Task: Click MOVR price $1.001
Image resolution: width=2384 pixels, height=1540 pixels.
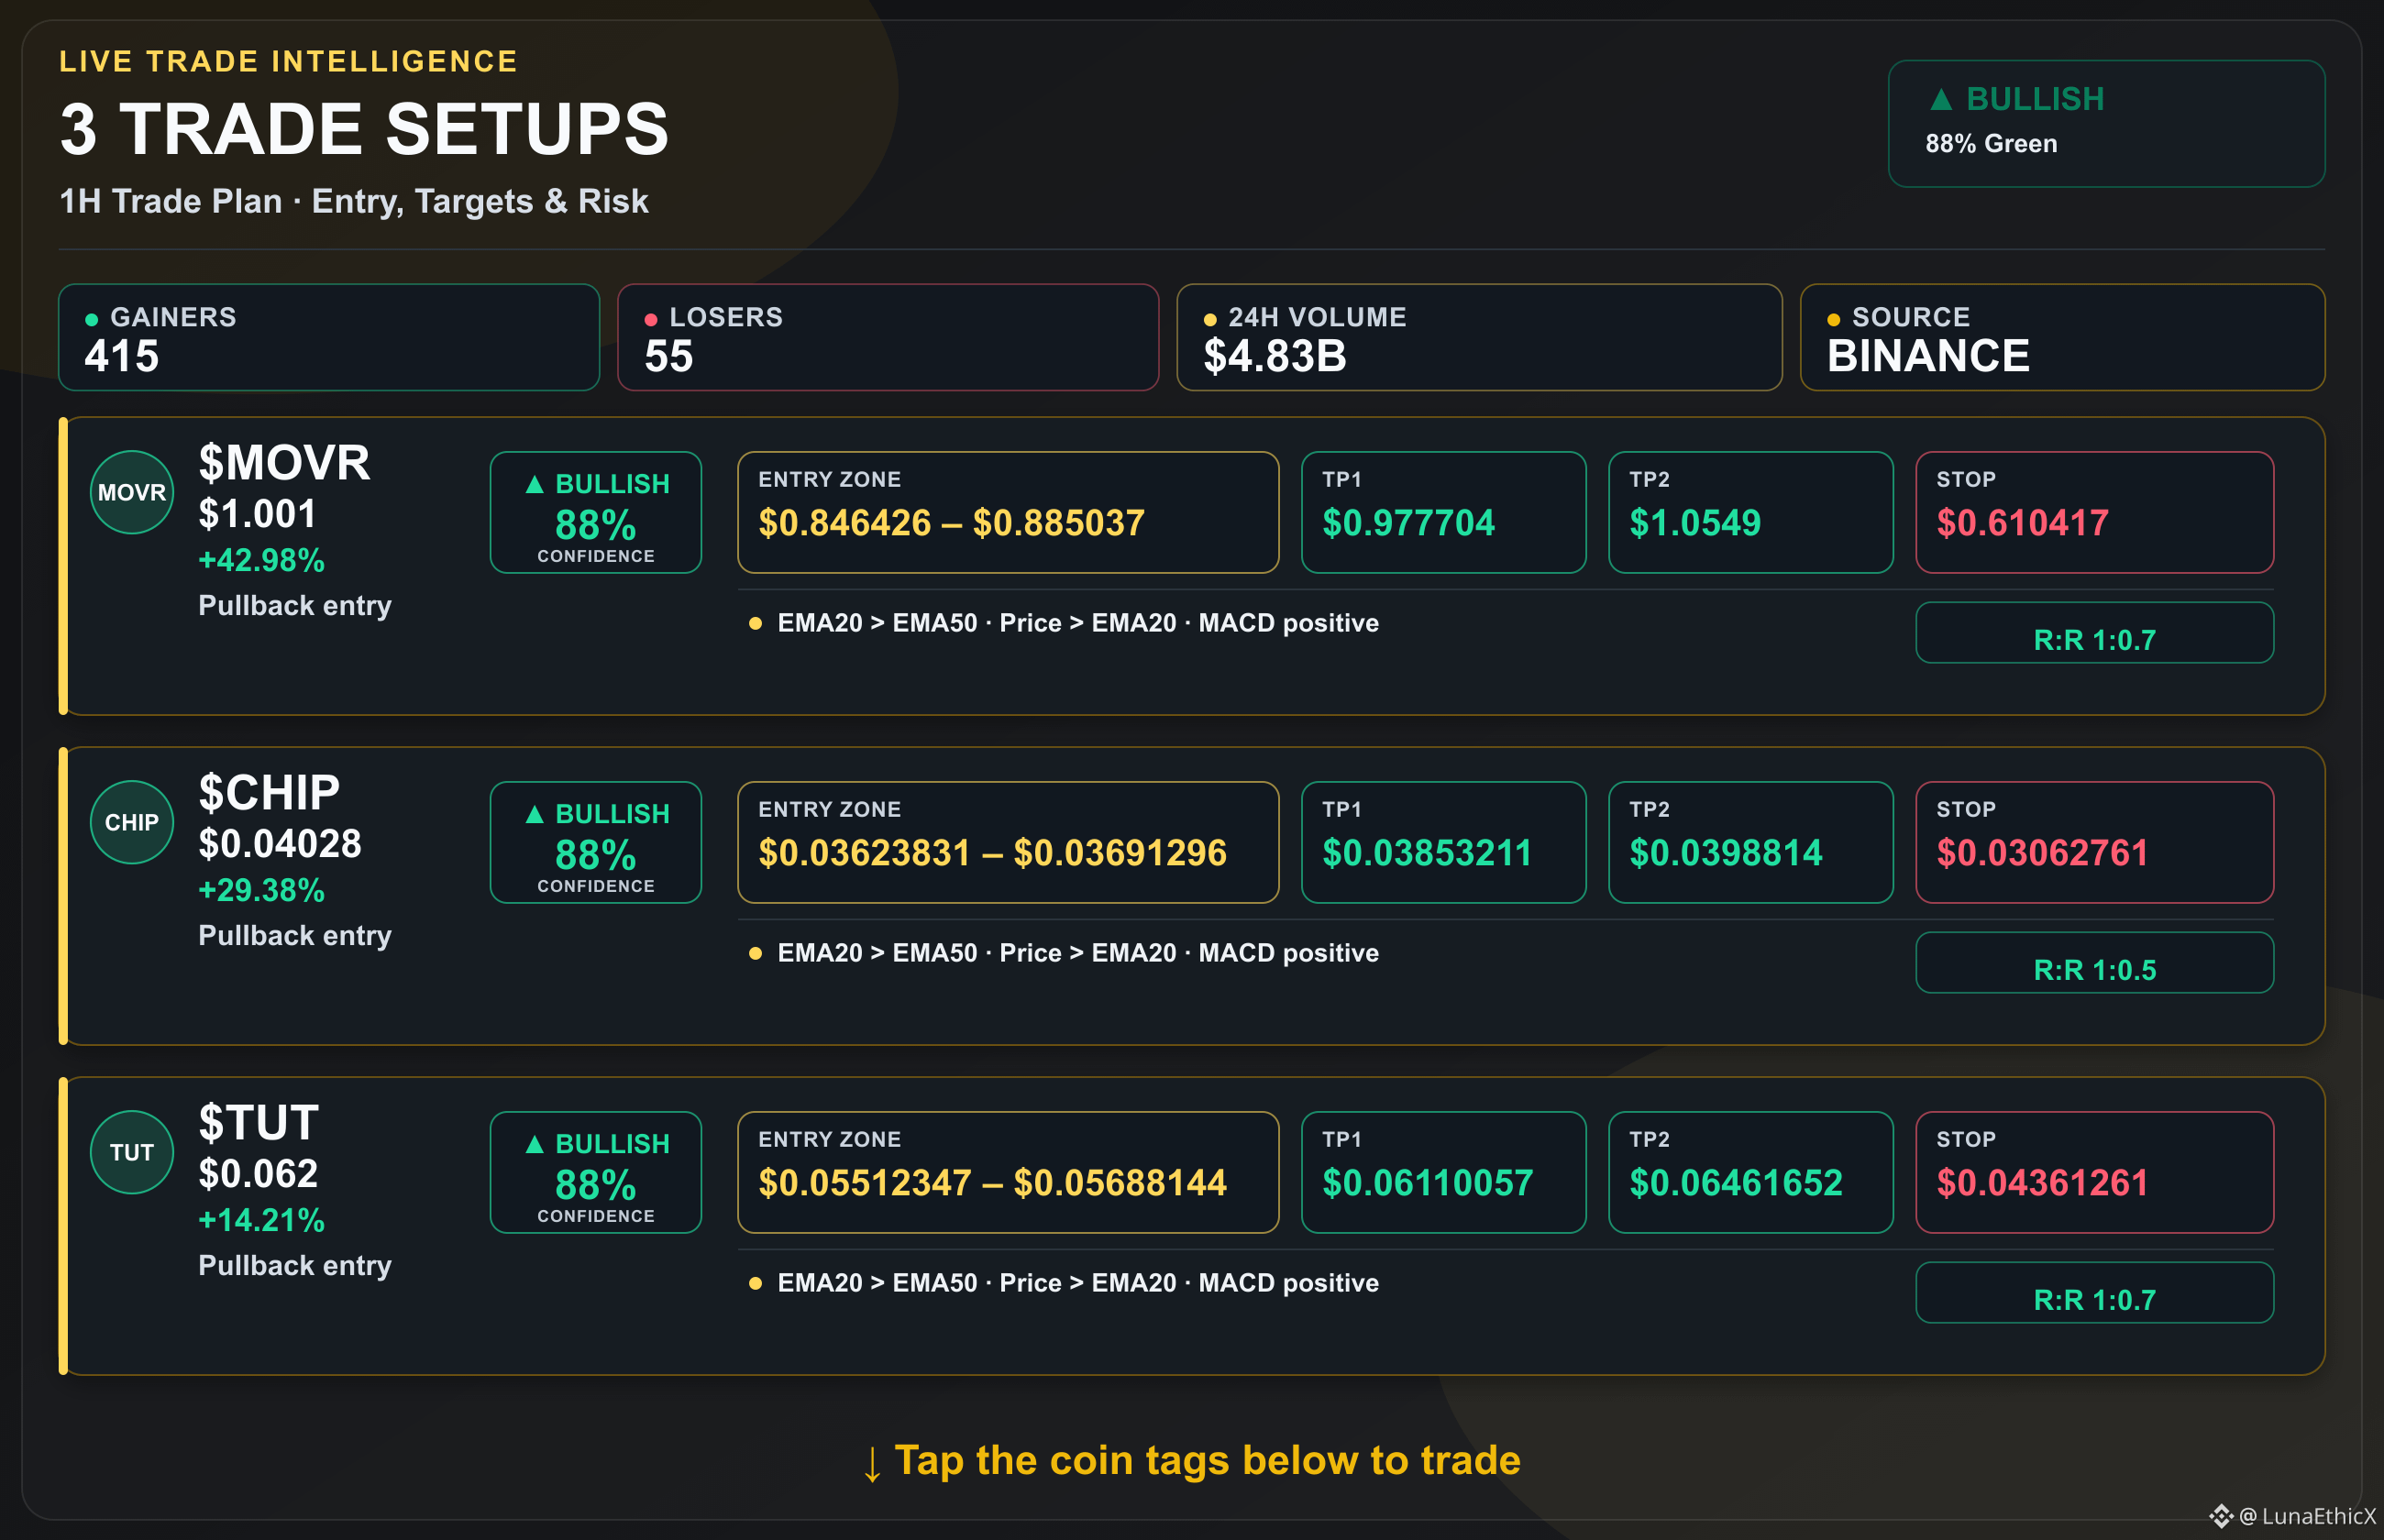Action: tap(257, 514)
